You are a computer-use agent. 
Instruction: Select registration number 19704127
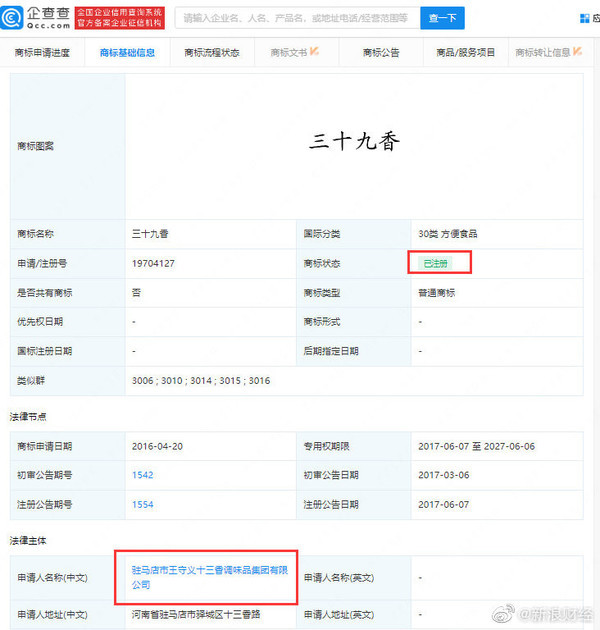pos(153,264)
